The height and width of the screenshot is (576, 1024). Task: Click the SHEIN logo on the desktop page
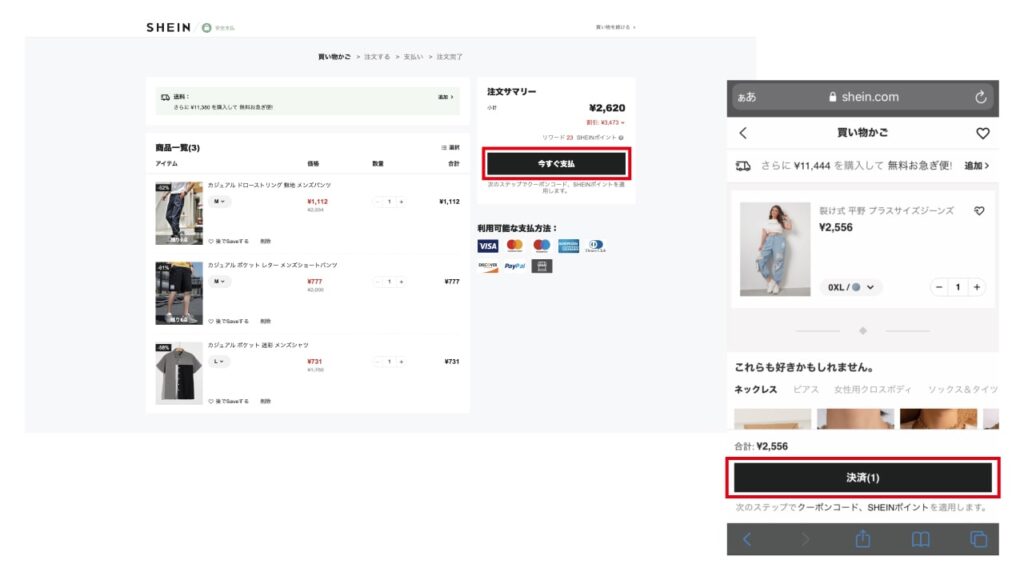(x=168, y=27)
